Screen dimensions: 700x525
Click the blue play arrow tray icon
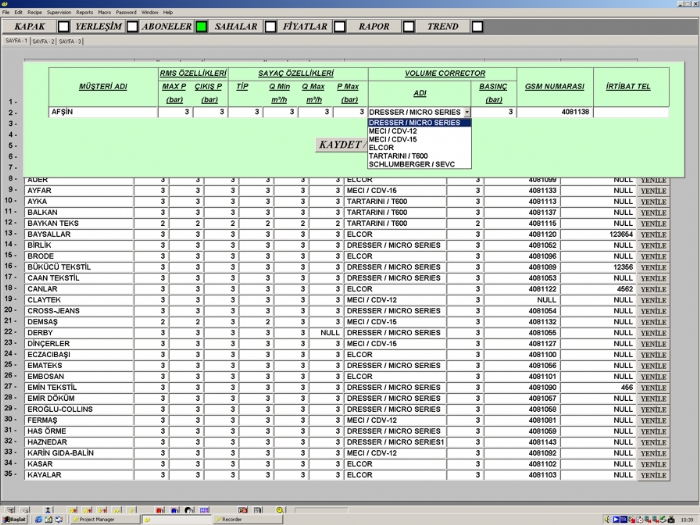(616, 520)
